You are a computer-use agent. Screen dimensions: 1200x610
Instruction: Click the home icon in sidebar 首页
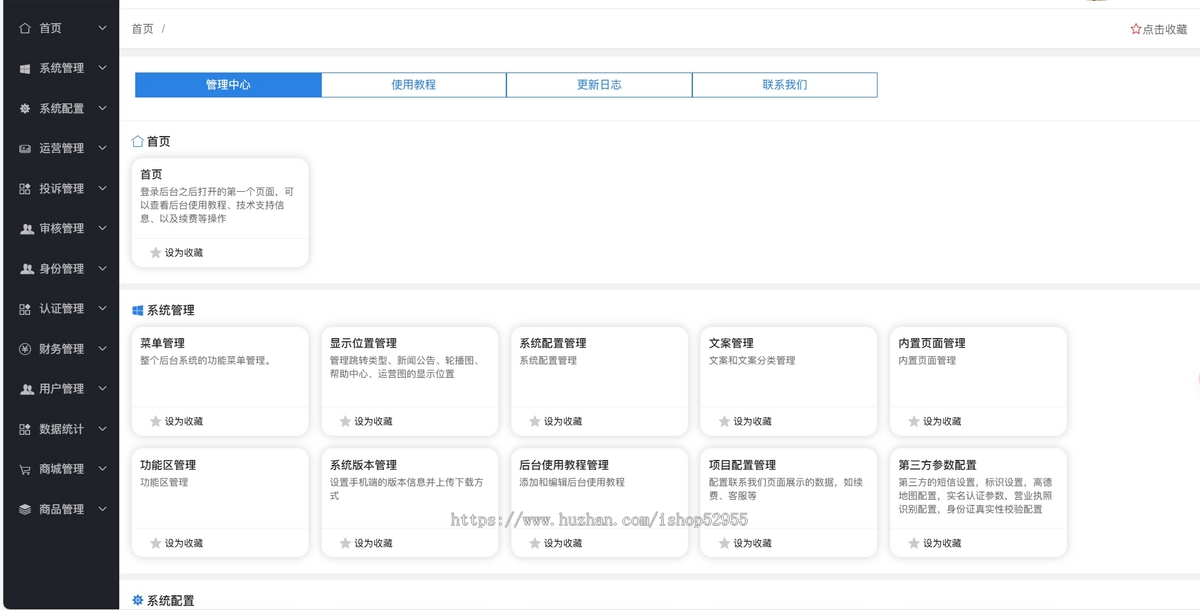(25, 28)
